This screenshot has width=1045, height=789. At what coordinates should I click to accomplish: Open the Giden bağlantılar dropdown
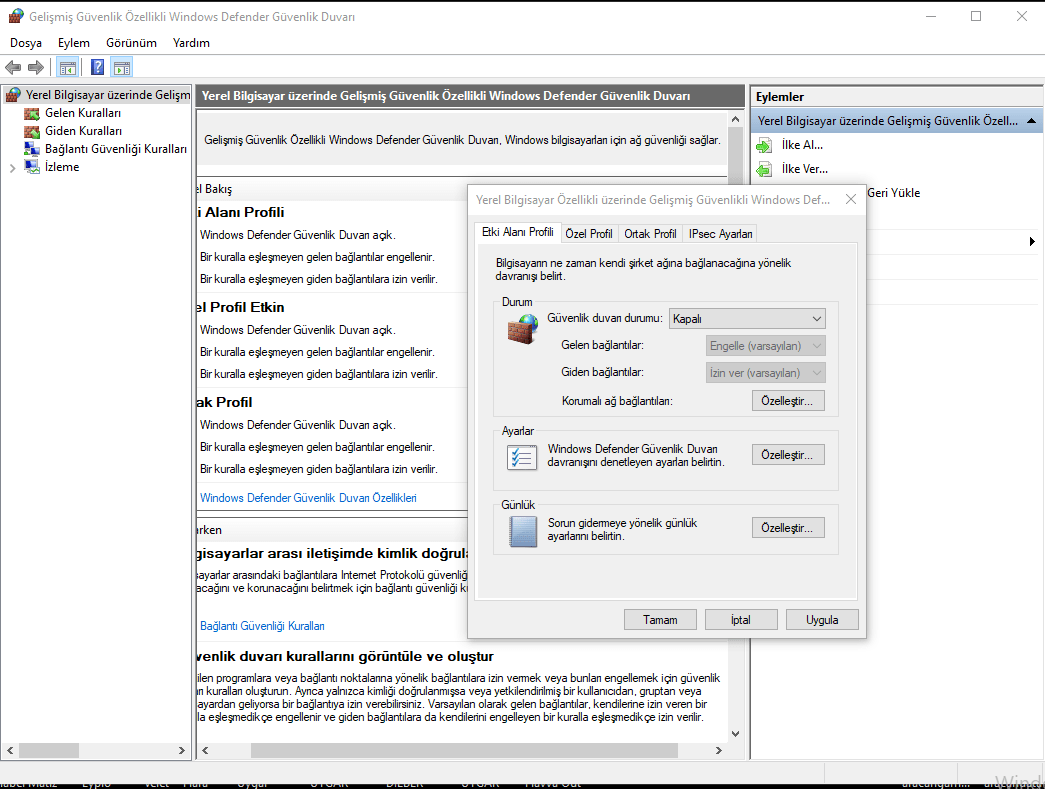pyautogui.click(x=766, y=373)
